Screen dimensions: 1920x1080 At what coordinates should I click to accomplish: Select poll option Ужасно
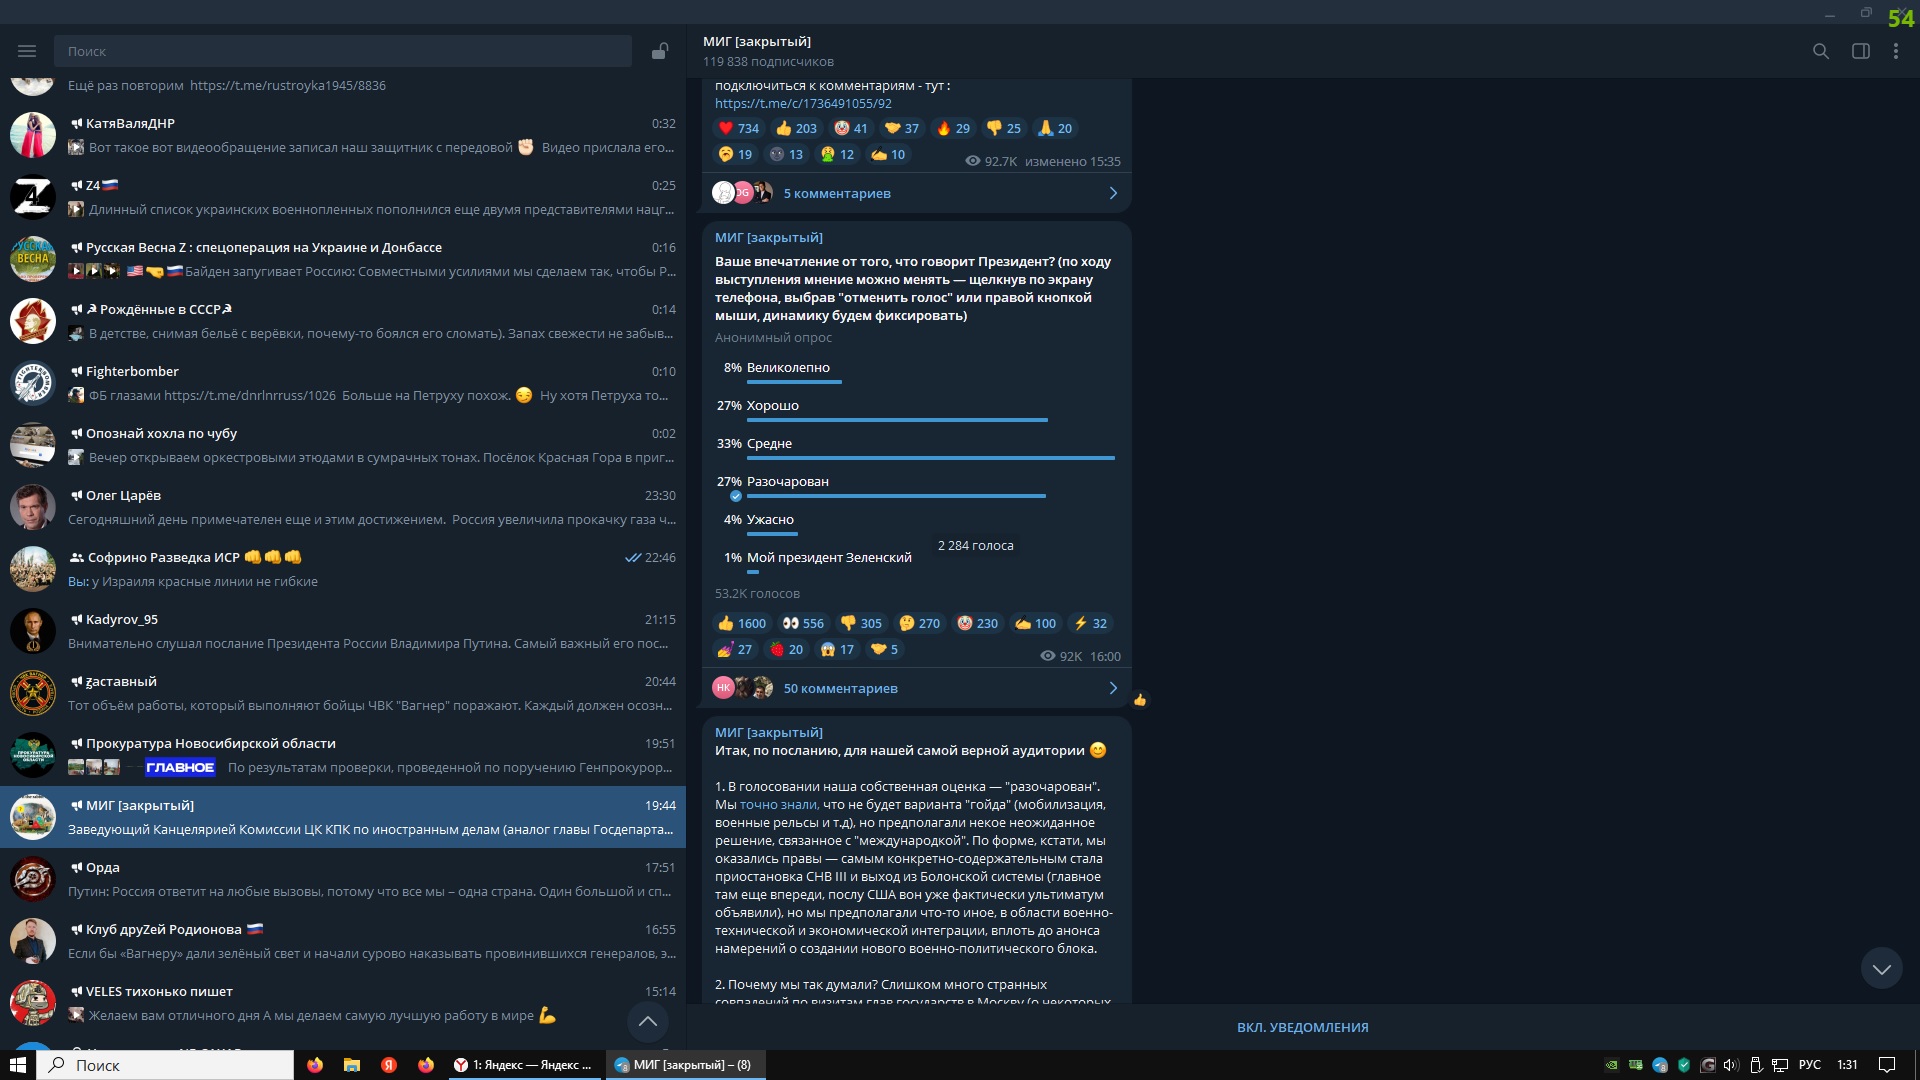[x=915, y=523]
